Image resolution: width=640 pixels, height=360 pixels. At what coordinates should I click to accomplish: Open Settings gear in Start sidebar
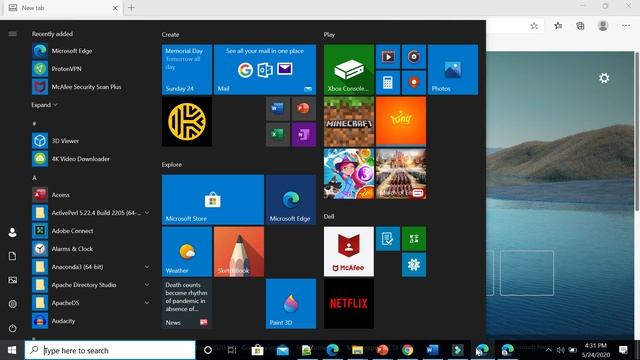coord(12,304)
